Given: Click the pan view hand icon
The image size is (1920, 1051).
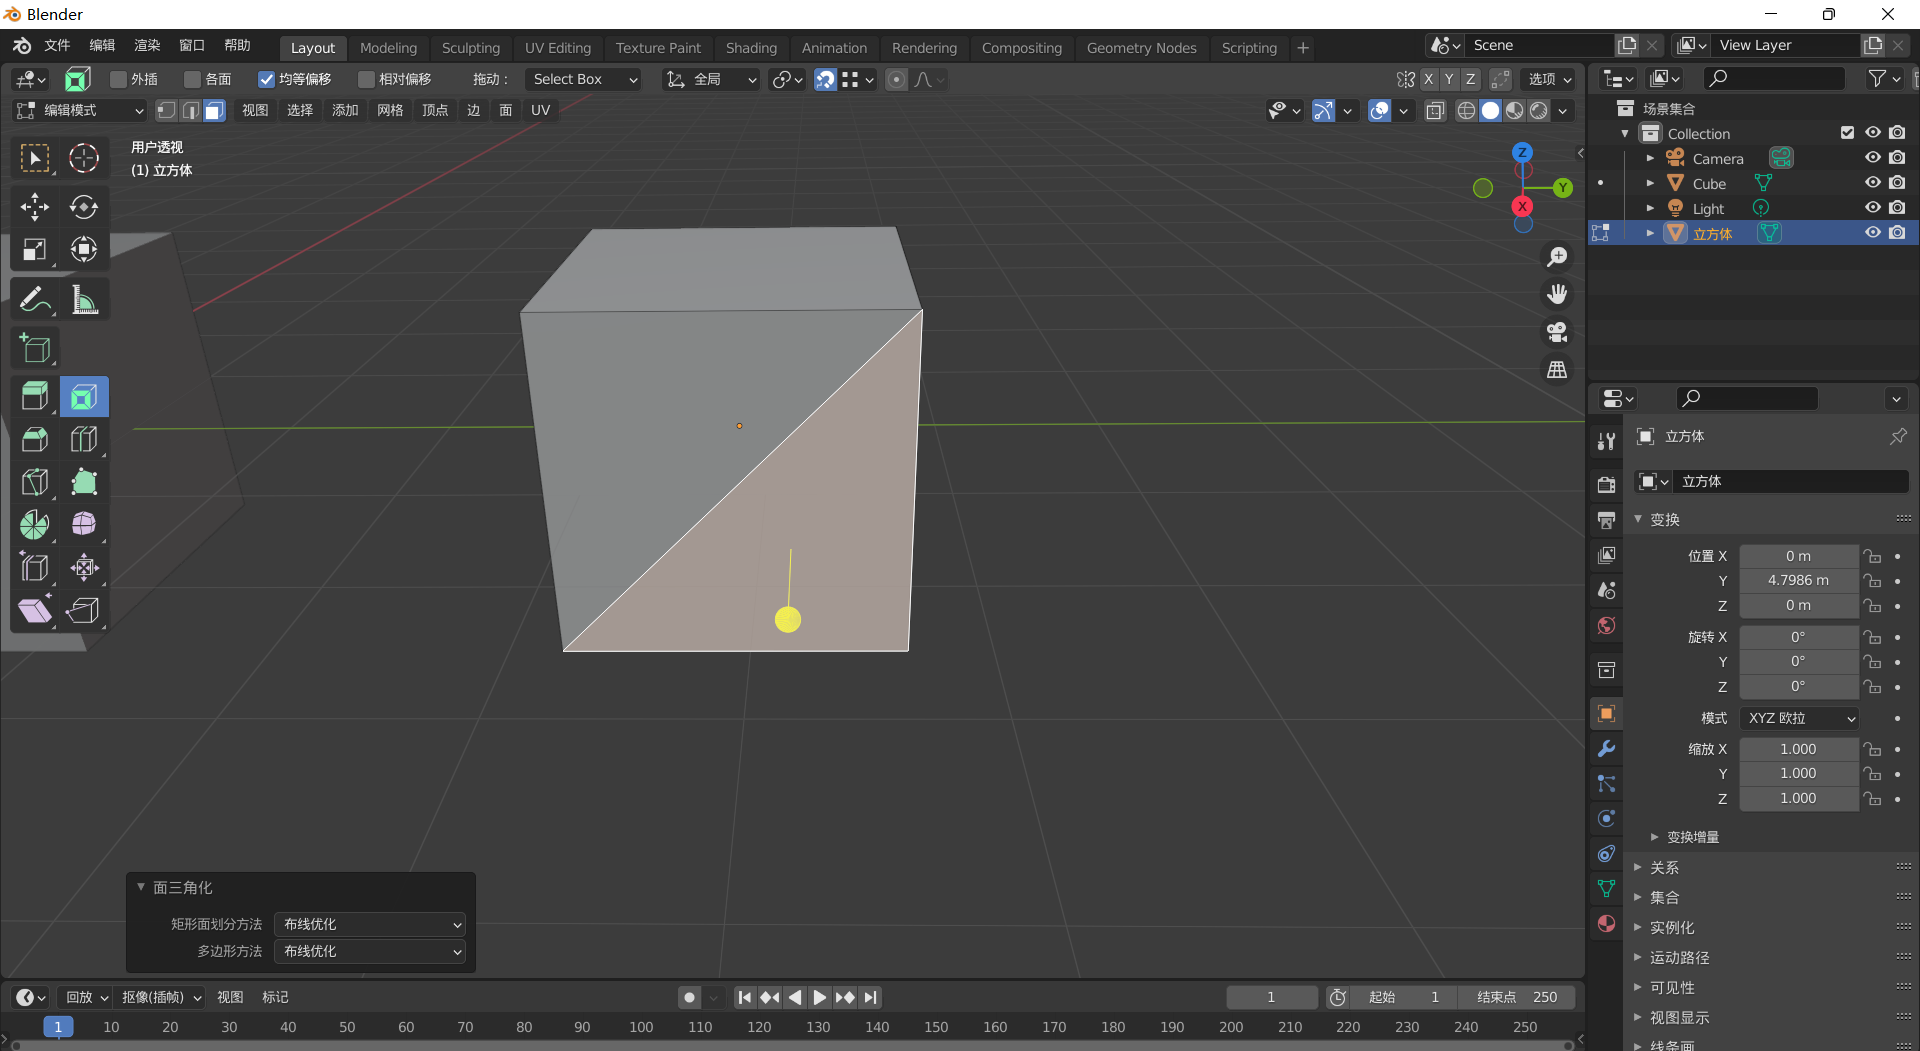Looking at the screenshot, I should coord(1557,294).
